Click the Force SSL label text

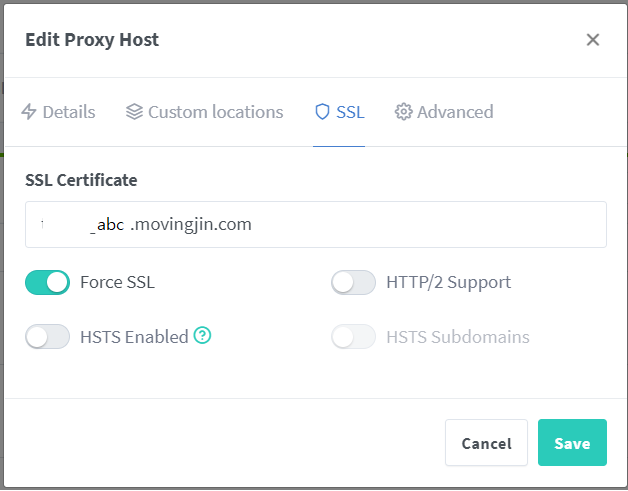tap(117, 282)
